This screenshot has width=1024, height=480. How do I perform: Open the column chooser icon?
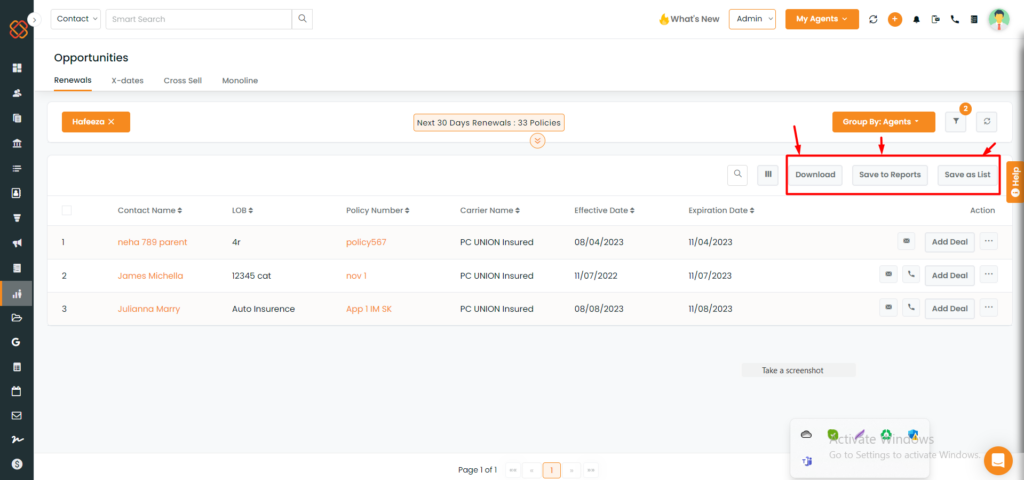[x=768, y=174]
